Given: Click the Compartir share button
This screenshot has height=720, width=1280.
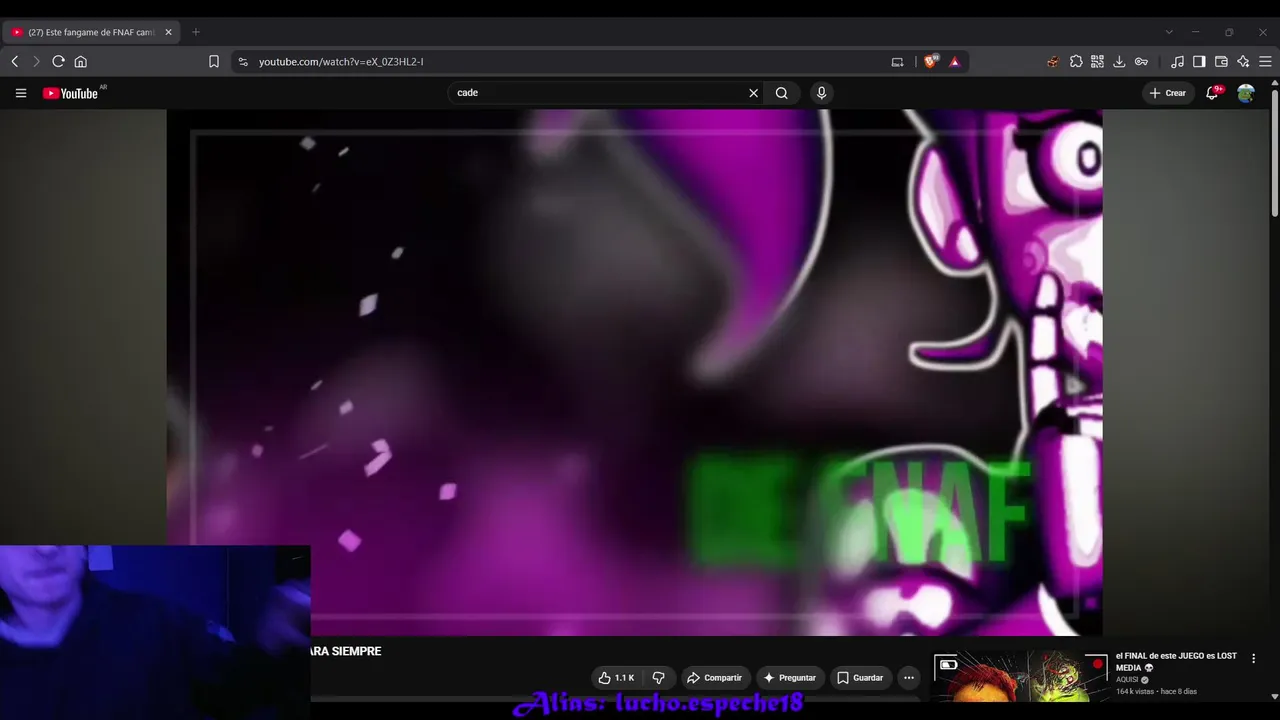Looking at the screenshot, I should click(x=714, y=678).
